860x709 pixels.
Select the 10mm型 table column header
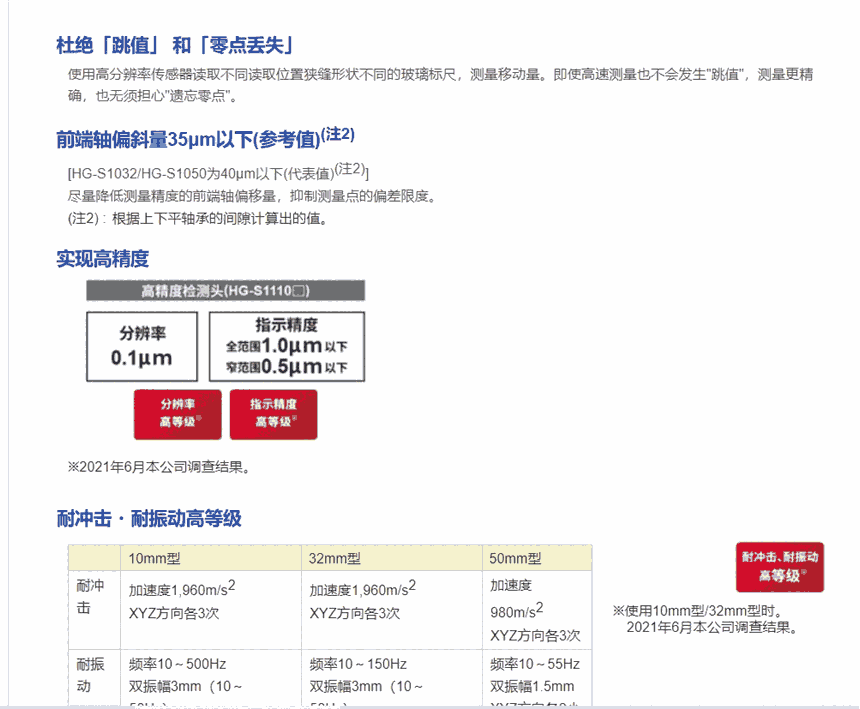[155, 558]
